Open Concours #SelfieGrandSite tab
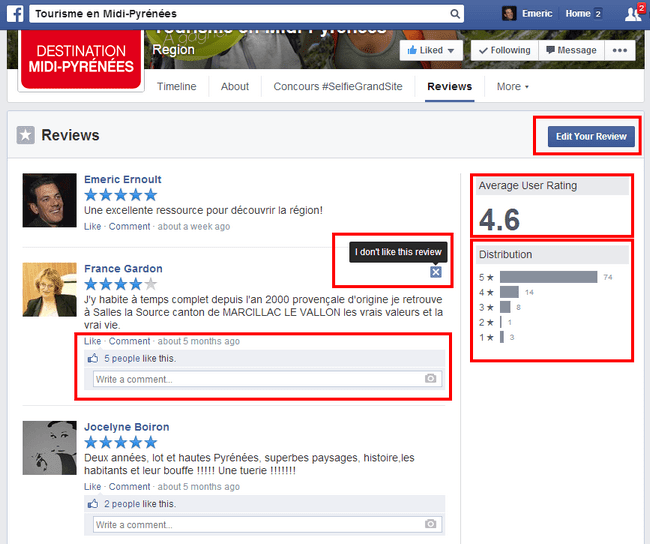This screenshot has width=650, height=544. 338,86
